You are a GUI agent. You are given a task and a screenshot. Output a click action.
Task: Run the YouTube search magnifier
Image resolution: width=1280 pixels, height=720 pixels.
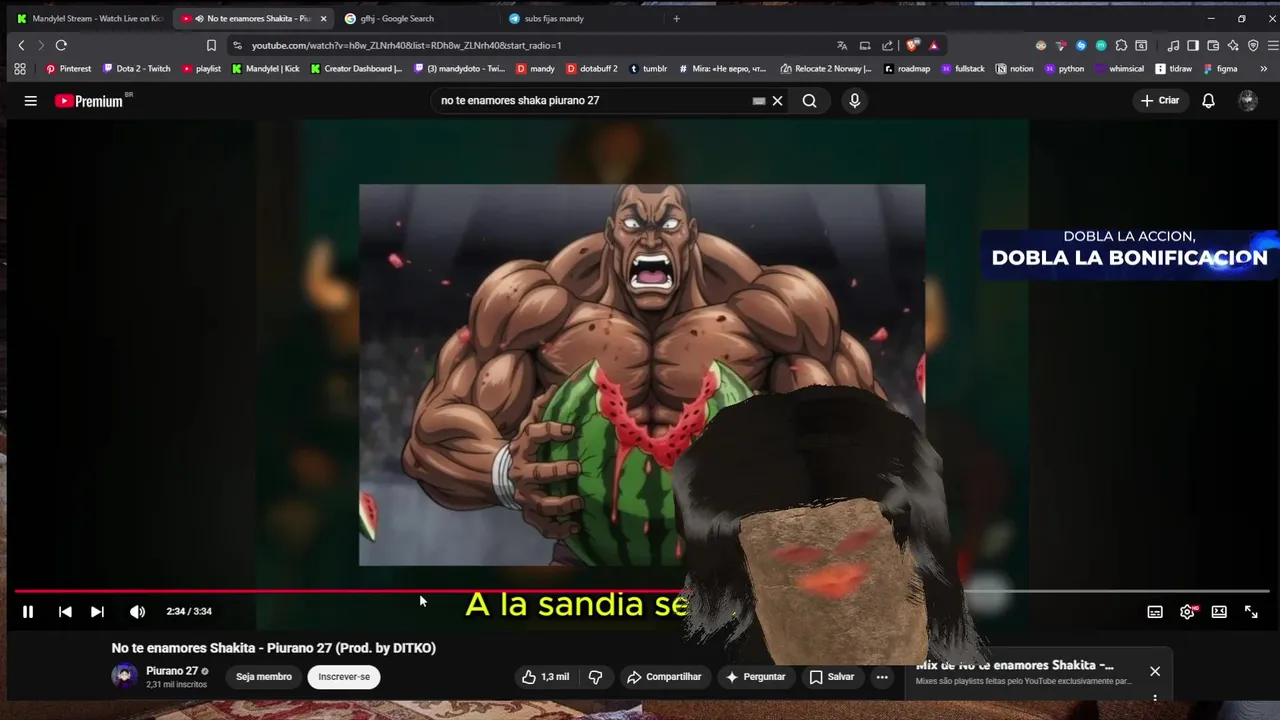tap(809, 100)
